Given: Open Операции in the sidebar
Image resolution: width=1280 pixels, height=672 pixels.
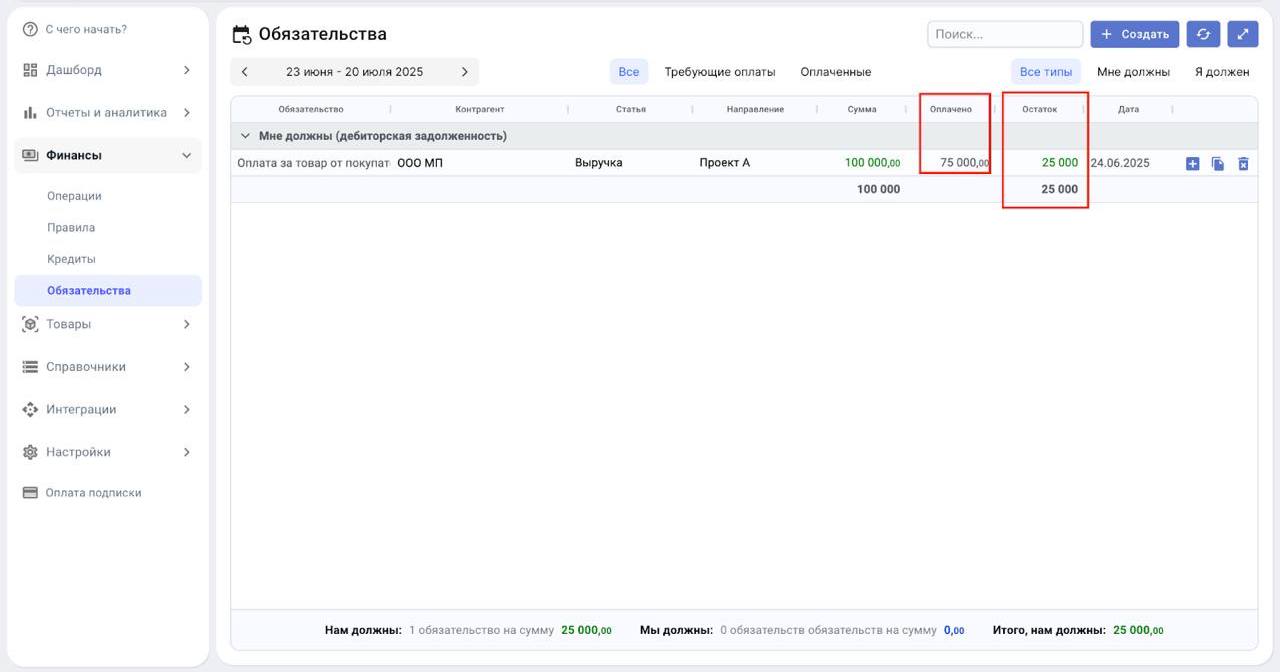Looking at the screenshot, I should point(74,196).
